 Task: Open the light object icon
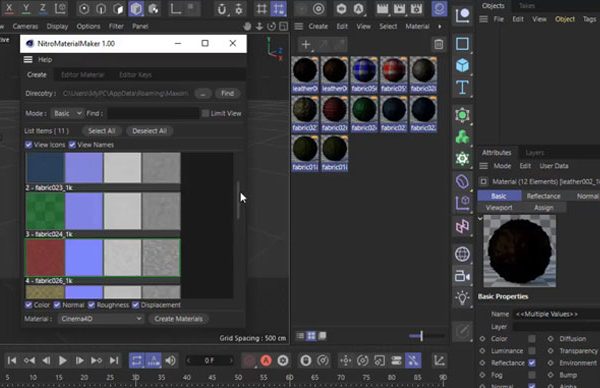[462, 297]
